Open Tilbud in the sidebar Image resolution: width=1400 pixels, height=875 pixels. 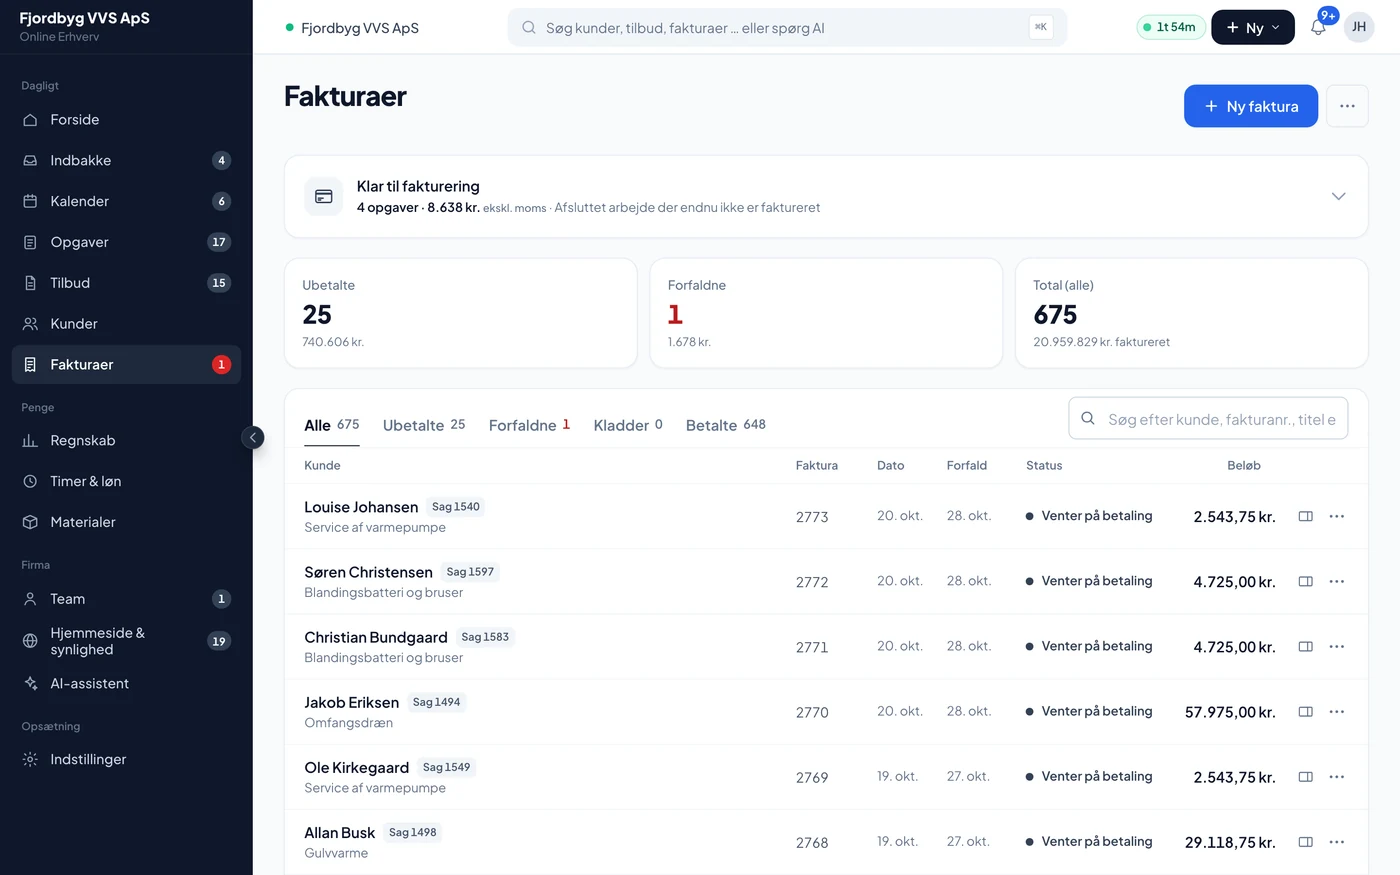pos(126,283)
